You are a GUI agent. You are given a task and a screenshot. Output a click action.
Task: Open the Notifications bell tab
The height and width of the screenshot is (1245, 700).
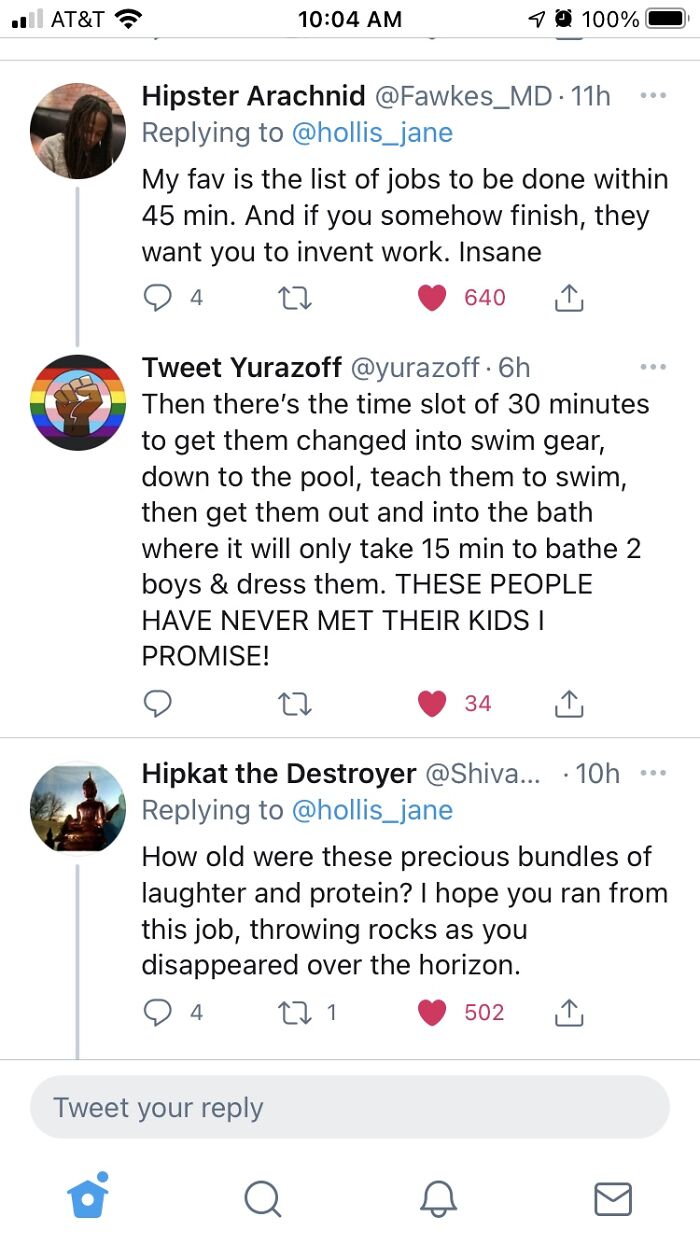pyautogui.click(x=438, y=1197)
